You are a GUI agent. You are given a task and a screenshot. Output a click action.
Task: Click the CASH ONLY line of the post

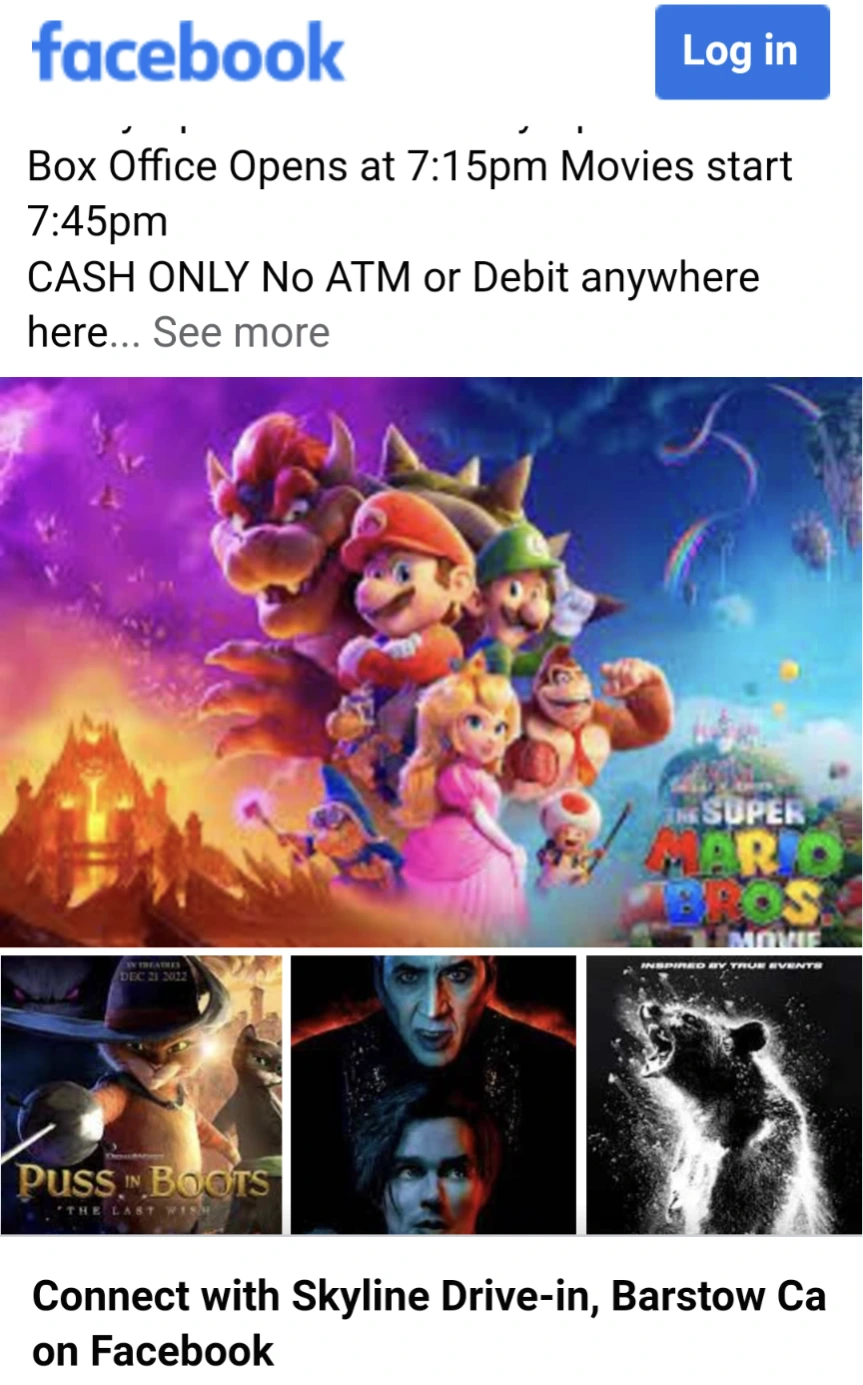[393, 277]
